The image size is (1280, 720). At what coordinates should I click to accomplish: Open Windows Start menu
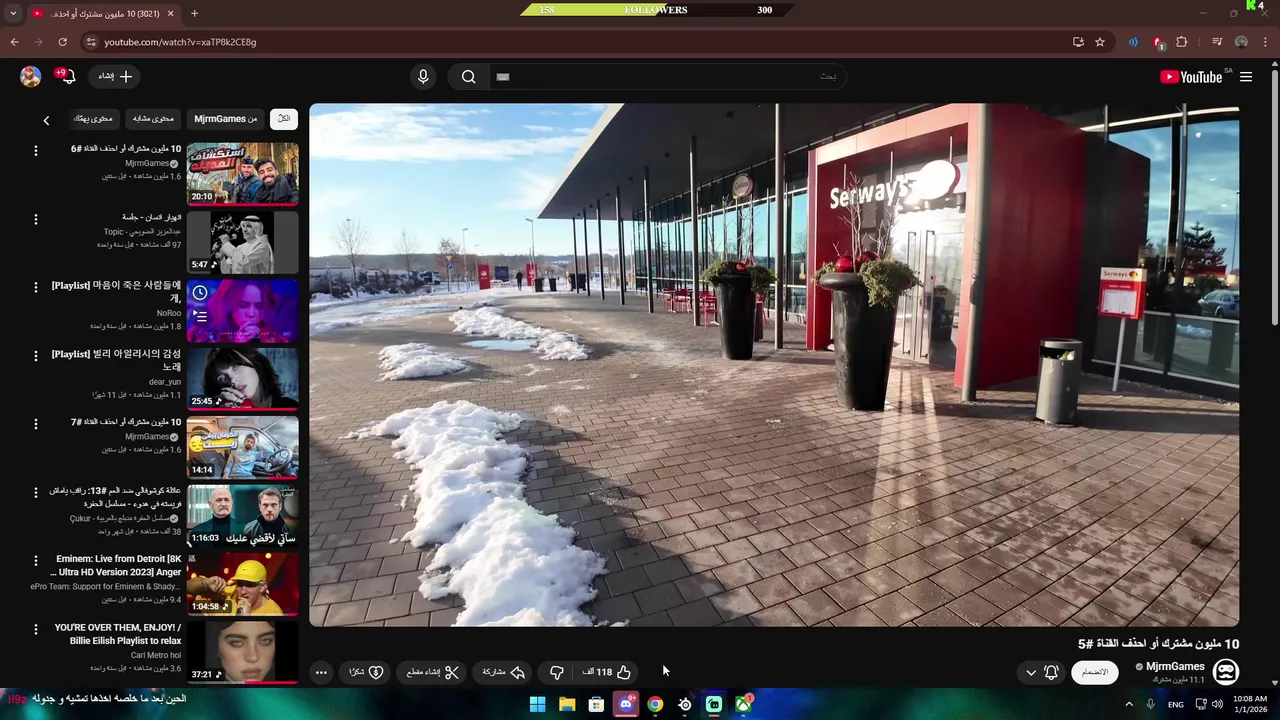[537, 704]
